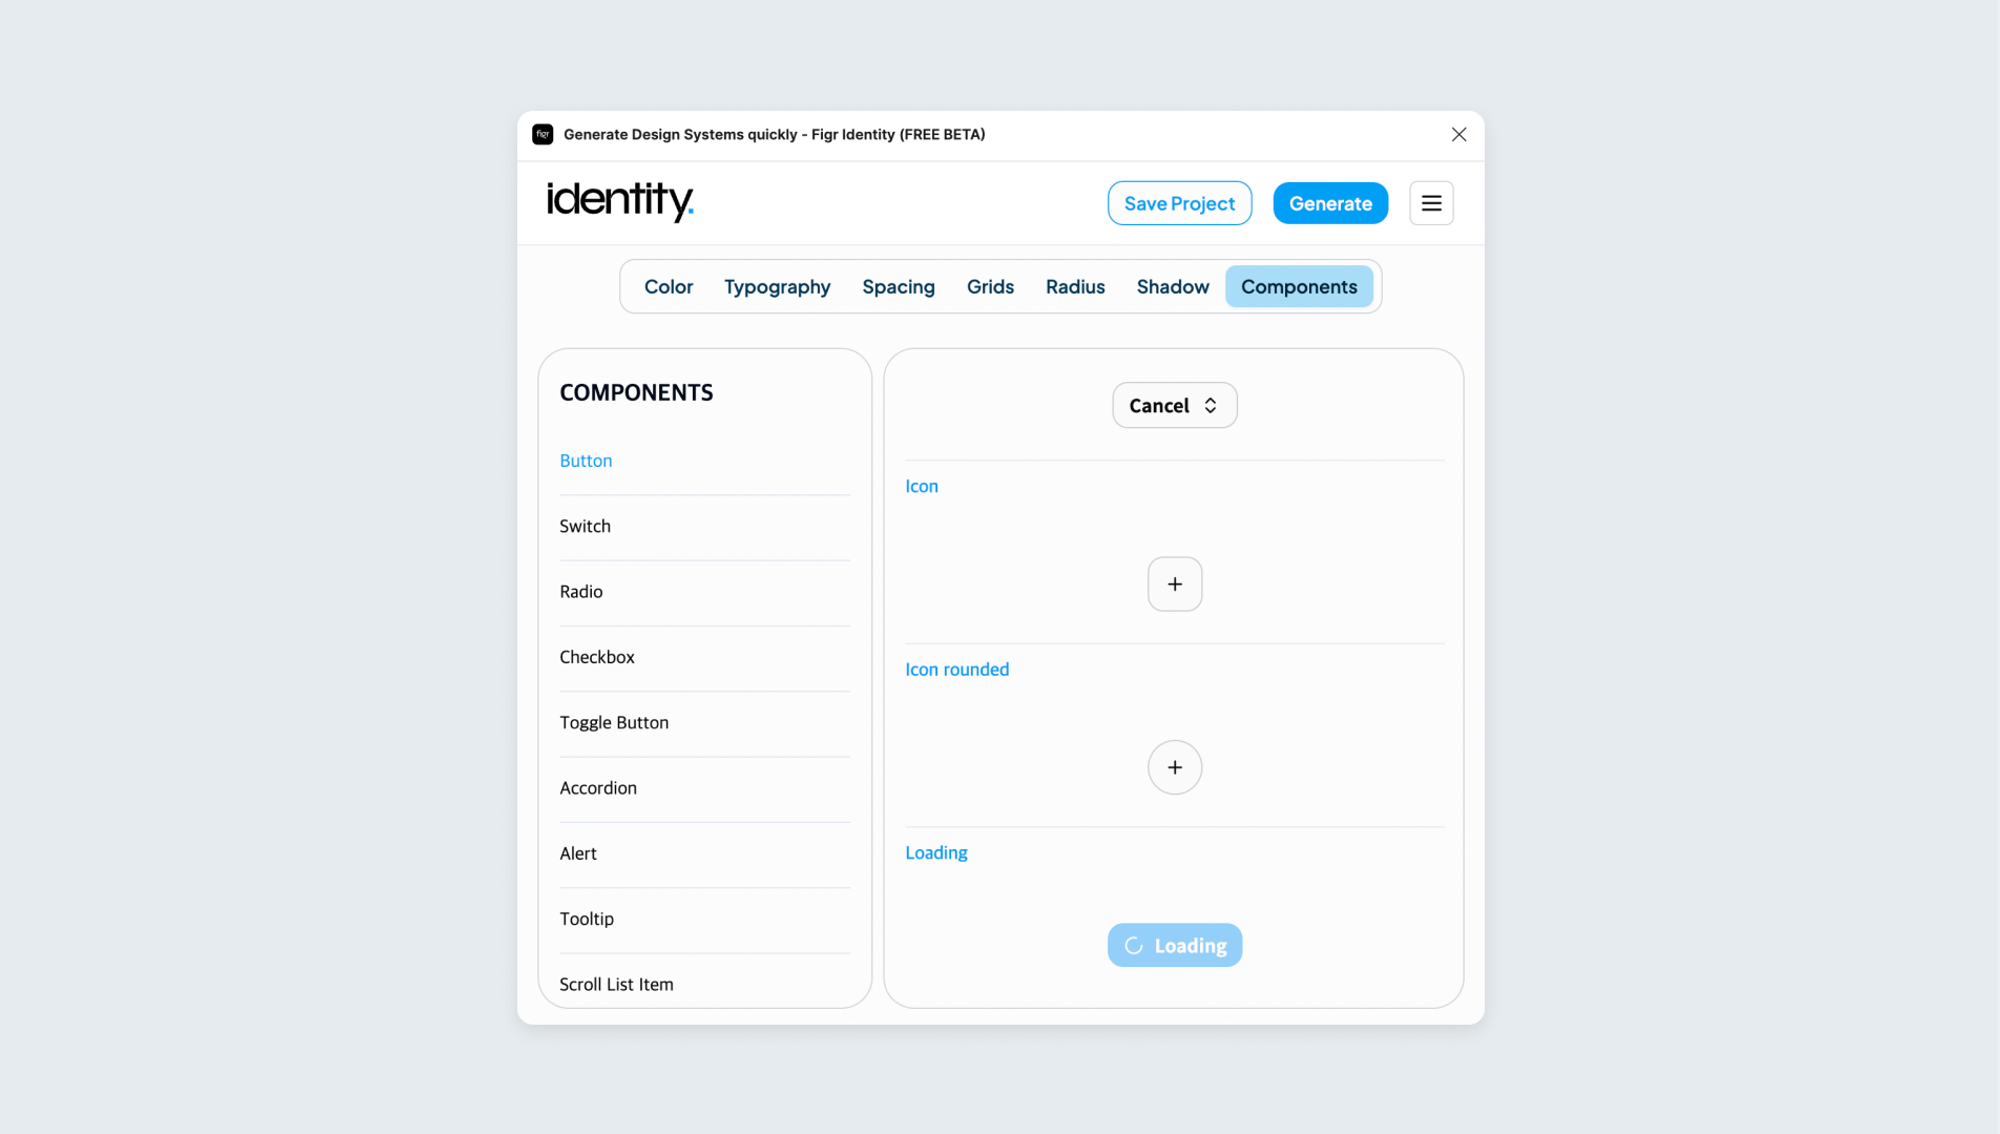Click the Loading state button
2000x1134 pixels.
1175,945
